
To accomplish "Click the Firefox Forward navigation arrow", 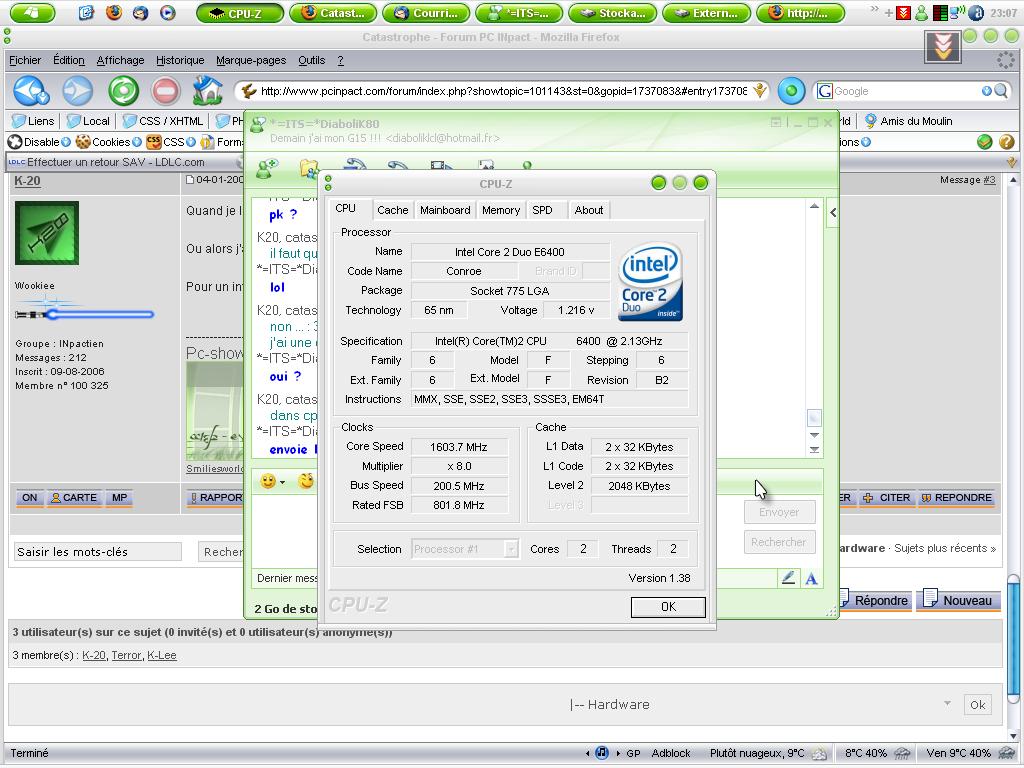I will point(78,91).
